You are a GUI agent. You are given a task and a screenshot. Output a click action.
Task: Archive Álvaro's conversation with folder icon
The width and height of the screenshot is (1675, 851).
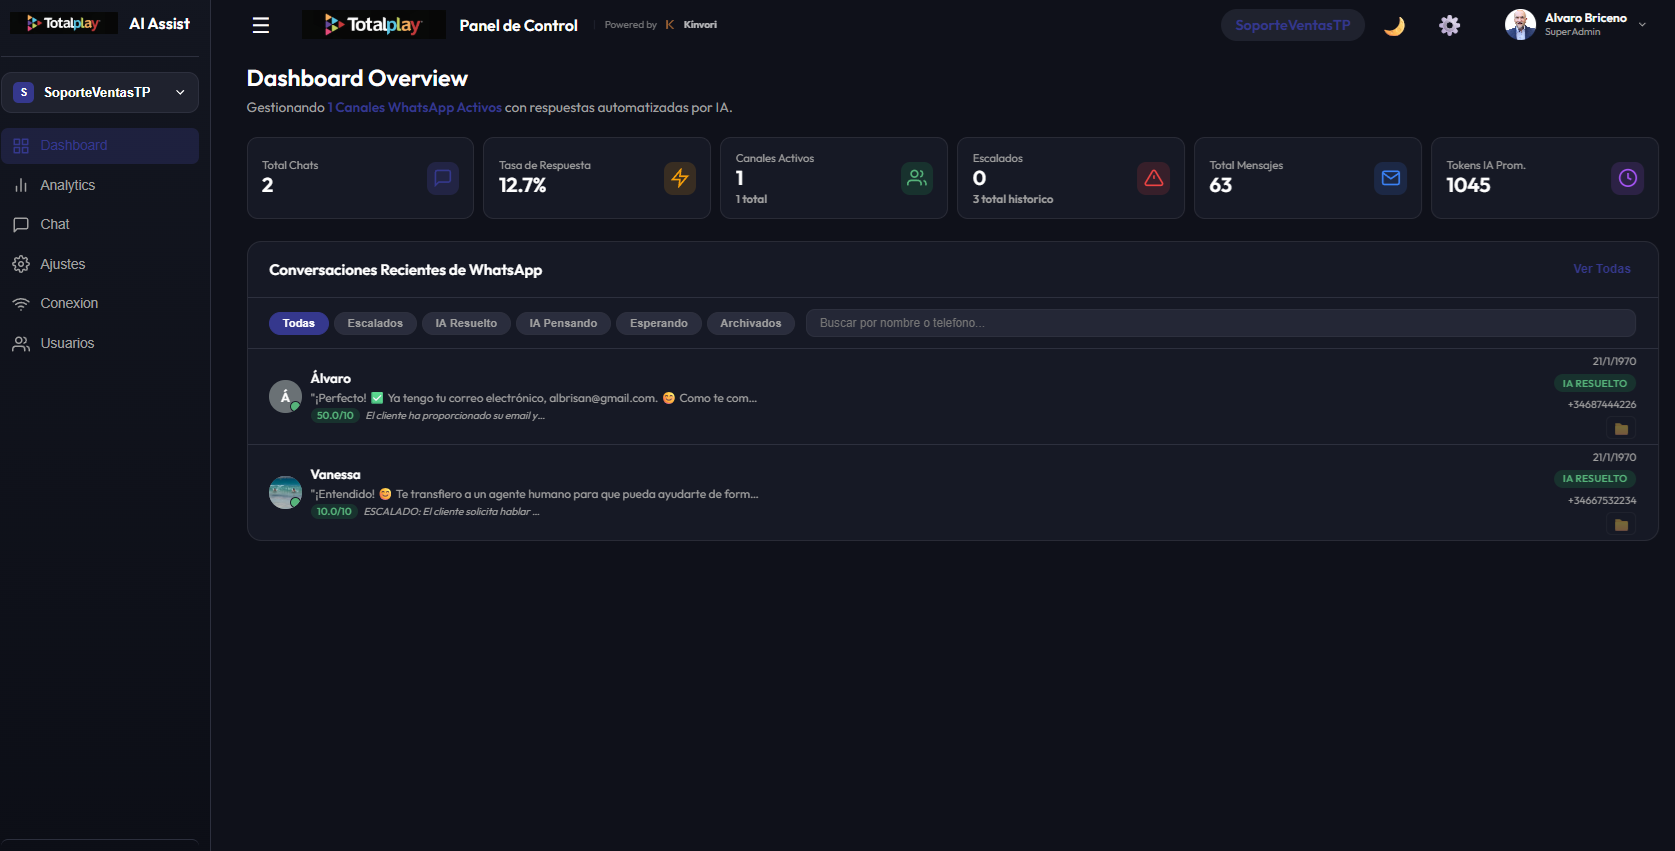pyautogui.click(x=1621, y=429)
